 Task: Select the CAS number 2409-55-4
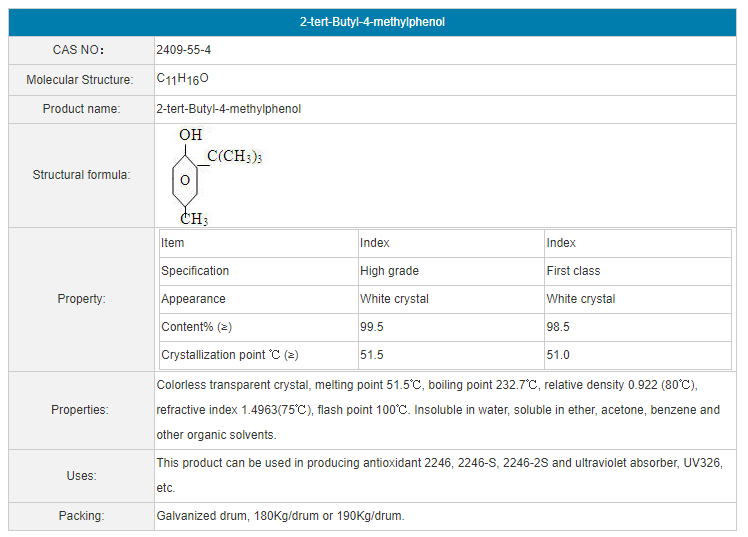tap(184, 50)
